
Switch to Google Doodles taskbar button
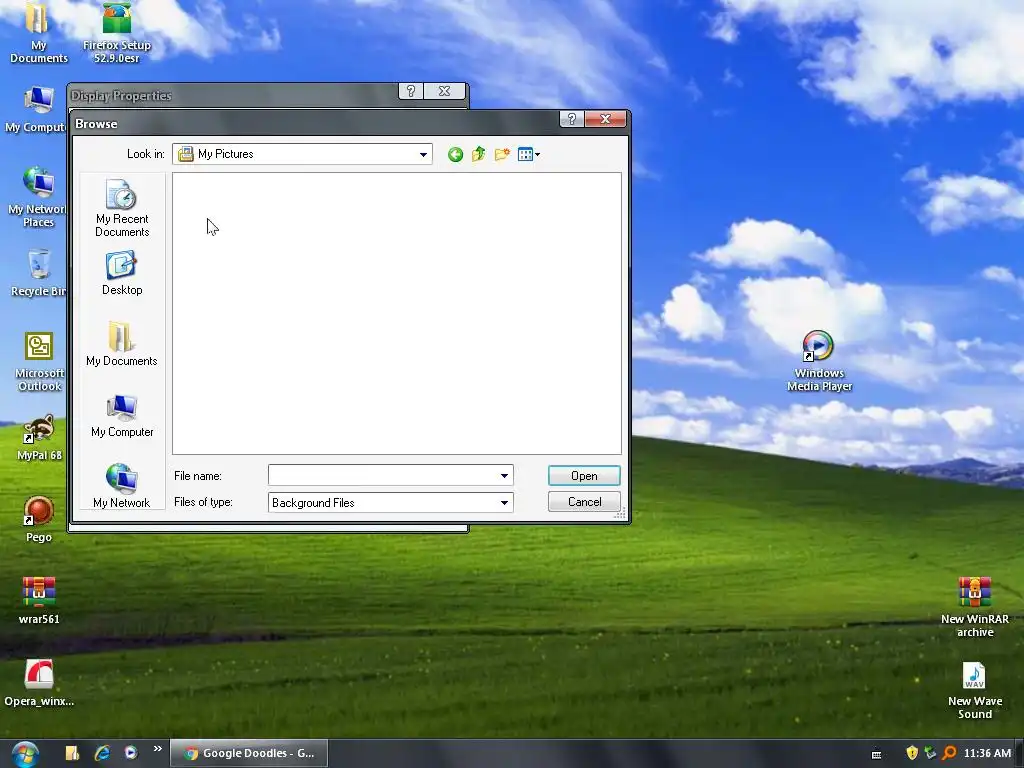point(249,753)
